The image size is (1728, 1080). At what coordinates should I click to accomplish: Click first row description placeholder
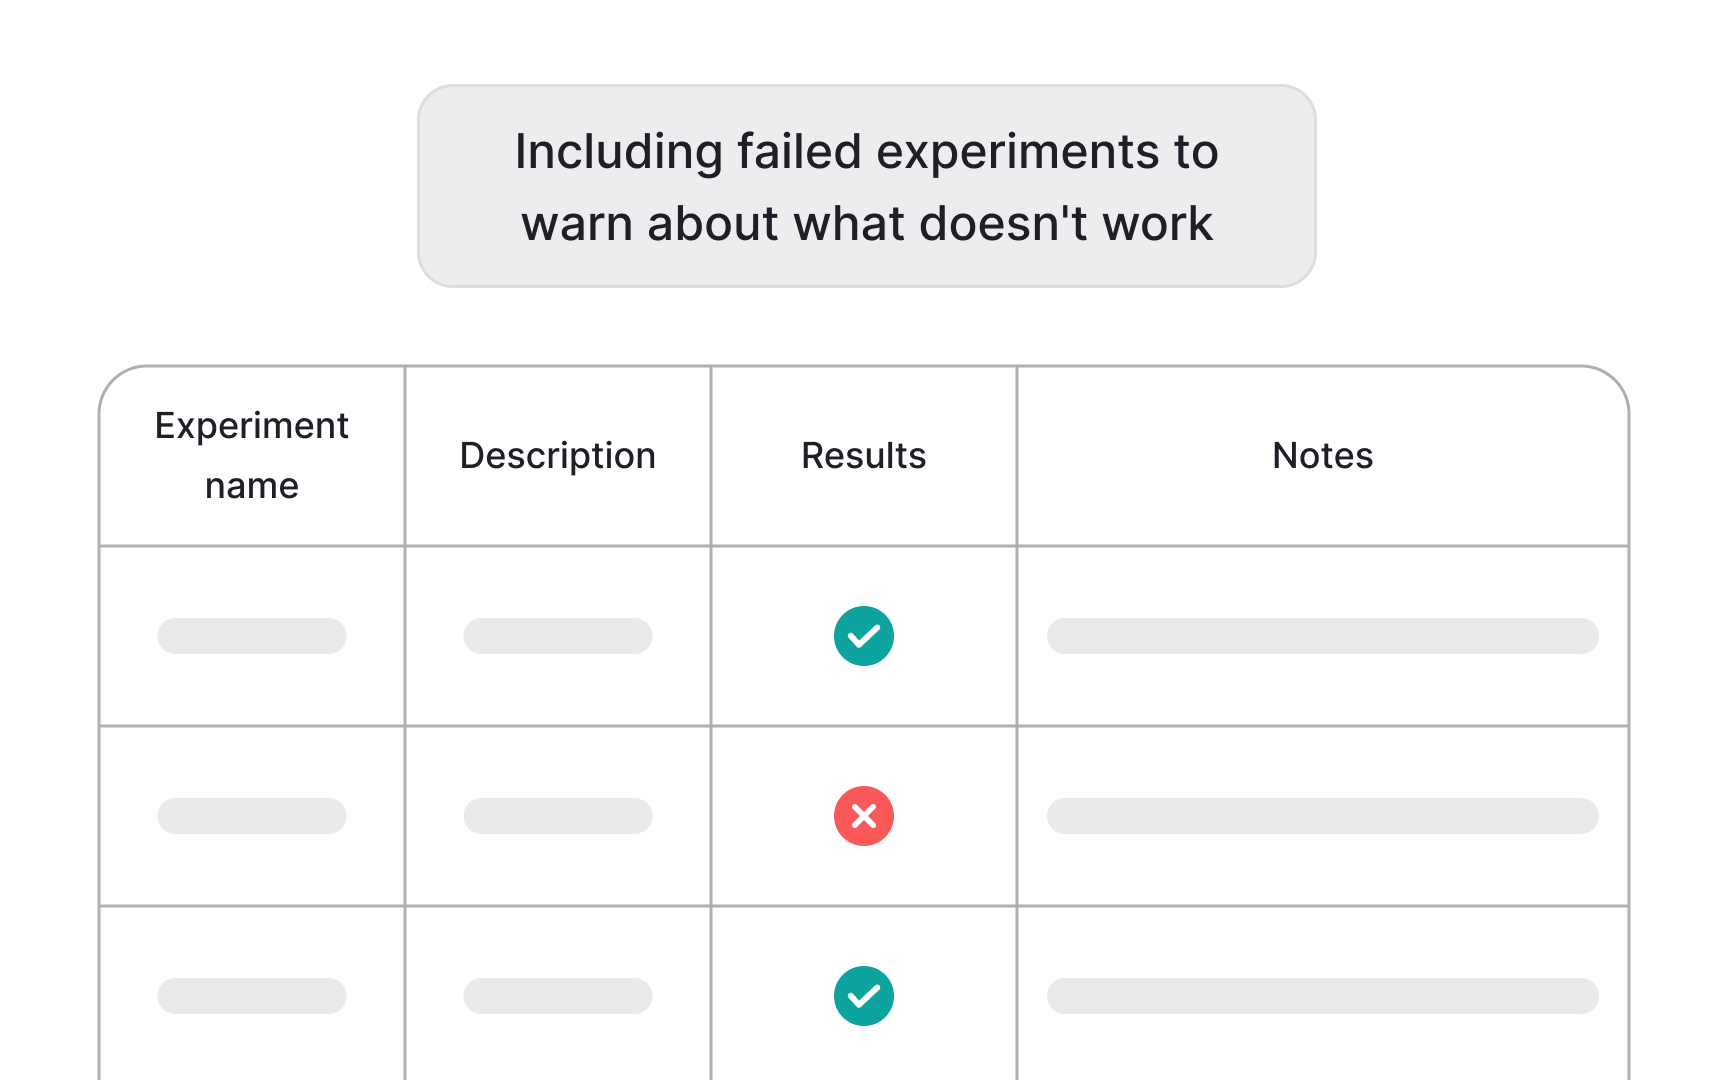558,636
